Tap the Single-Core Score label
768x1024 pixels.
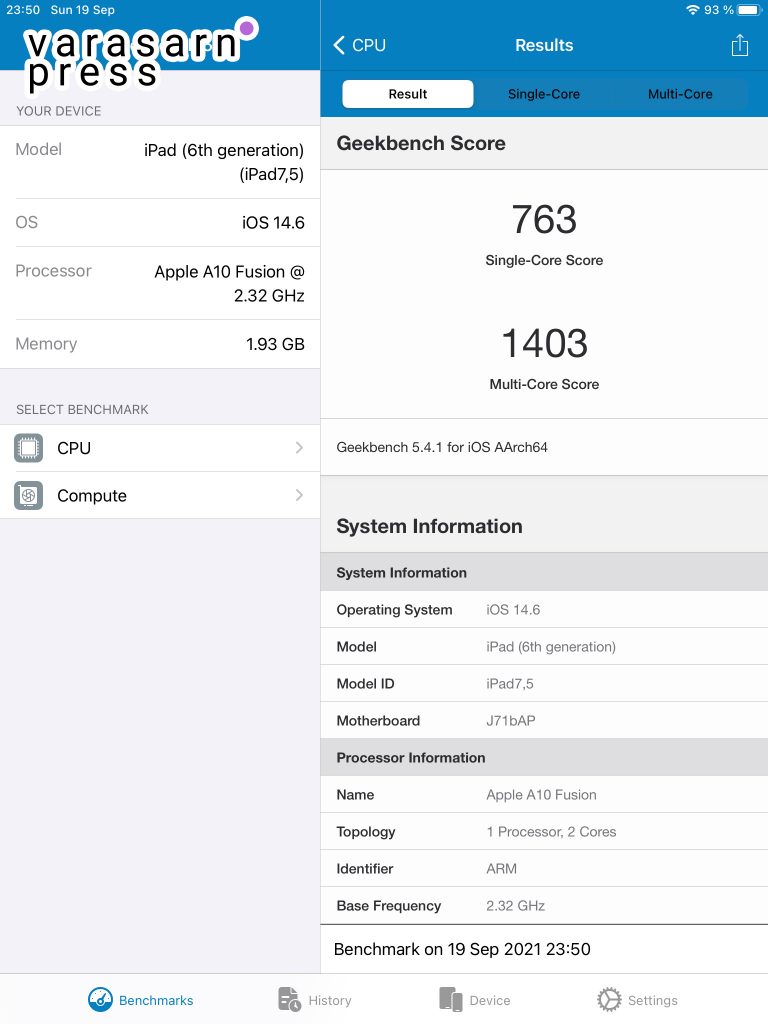click(x=544, y=260)
